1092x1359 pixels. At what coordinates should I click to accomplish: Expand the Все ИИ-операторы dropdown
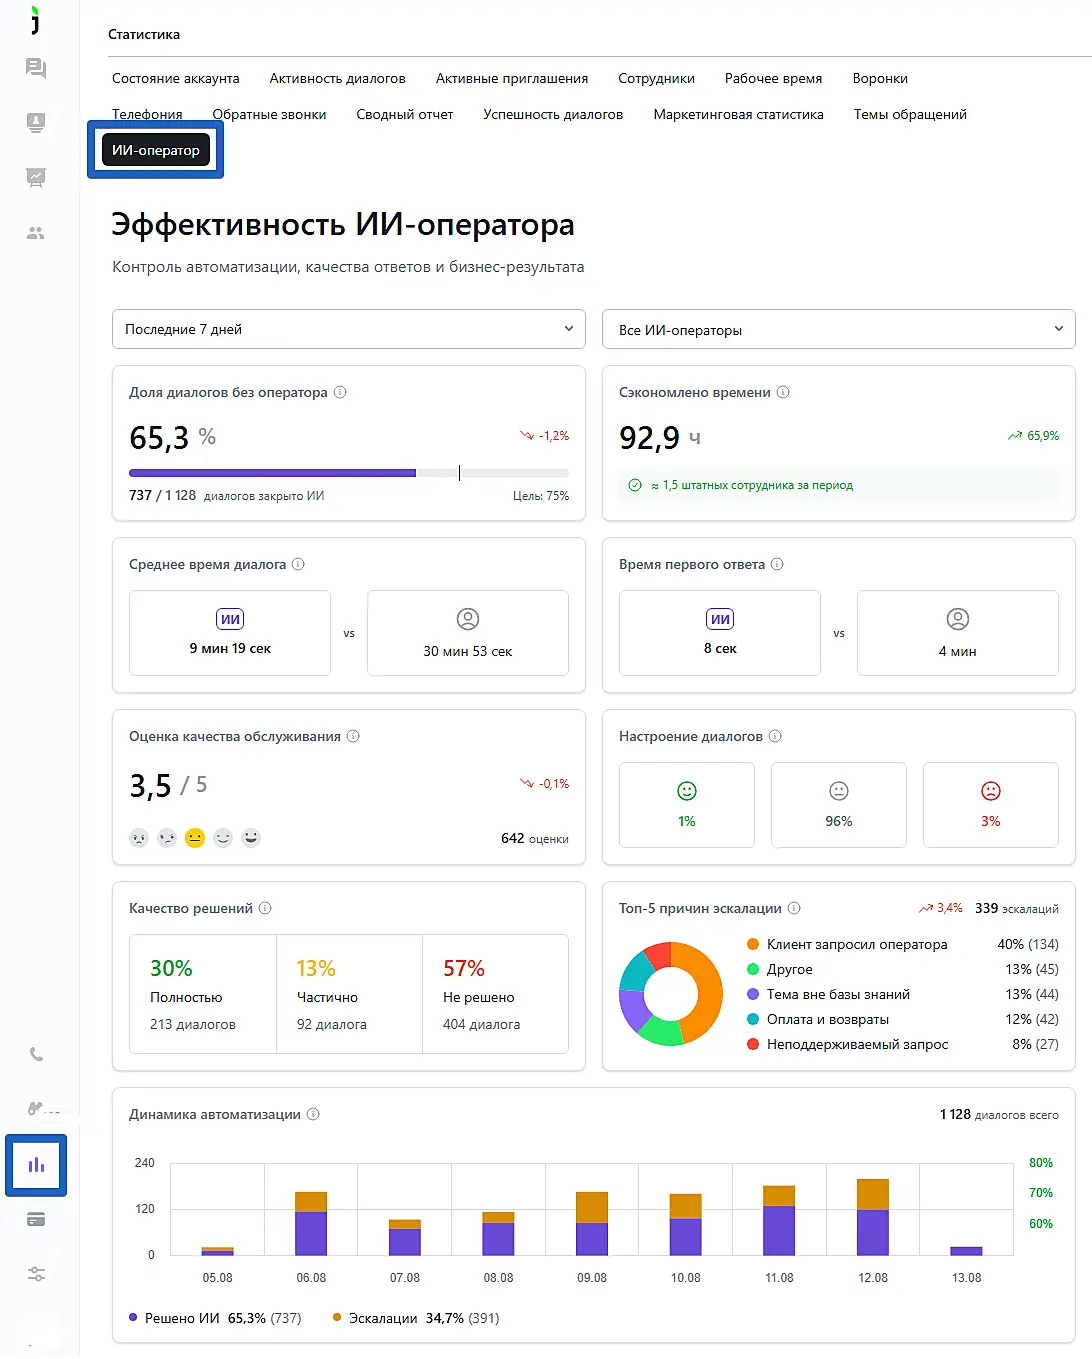point(838,329)
